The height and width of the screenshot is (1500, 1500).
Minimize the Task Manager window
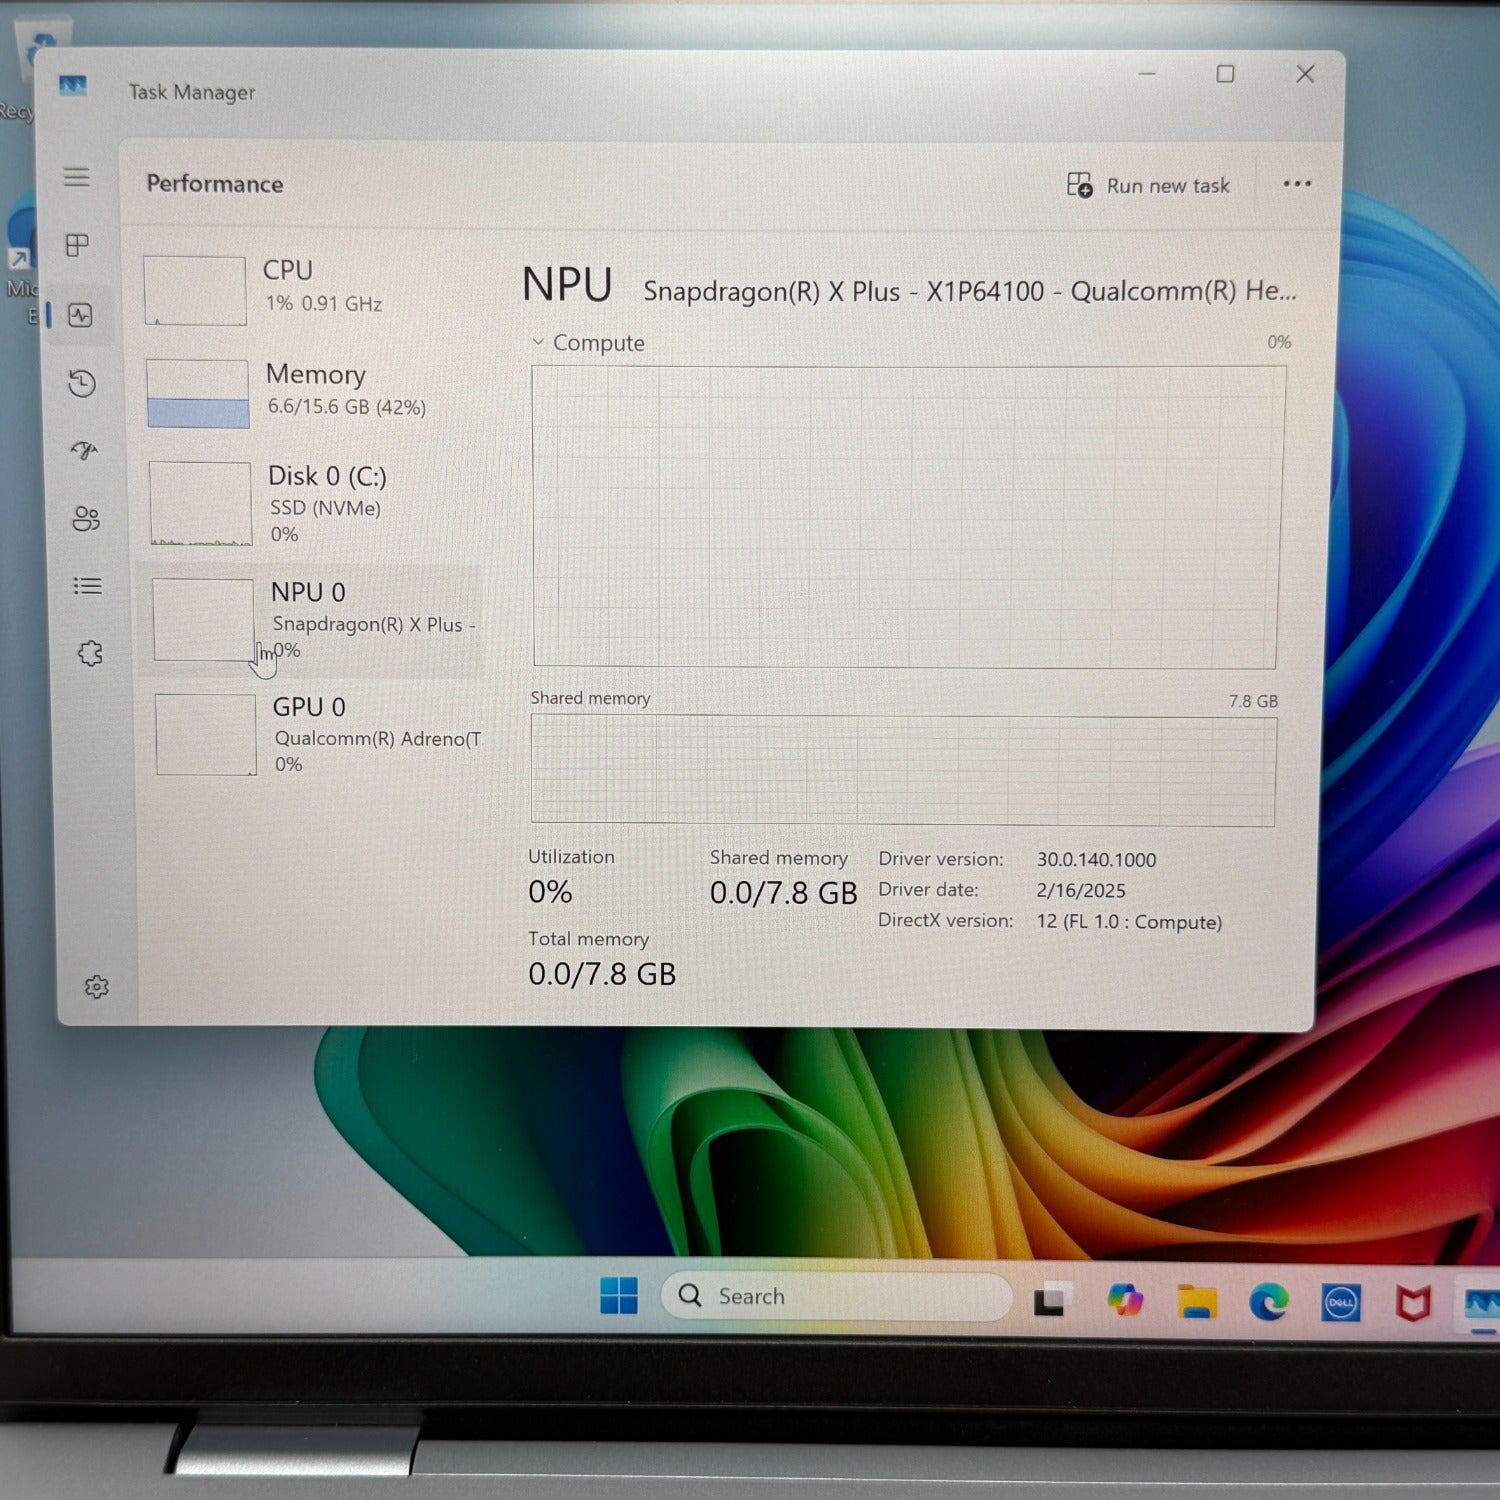(1147, 73)
